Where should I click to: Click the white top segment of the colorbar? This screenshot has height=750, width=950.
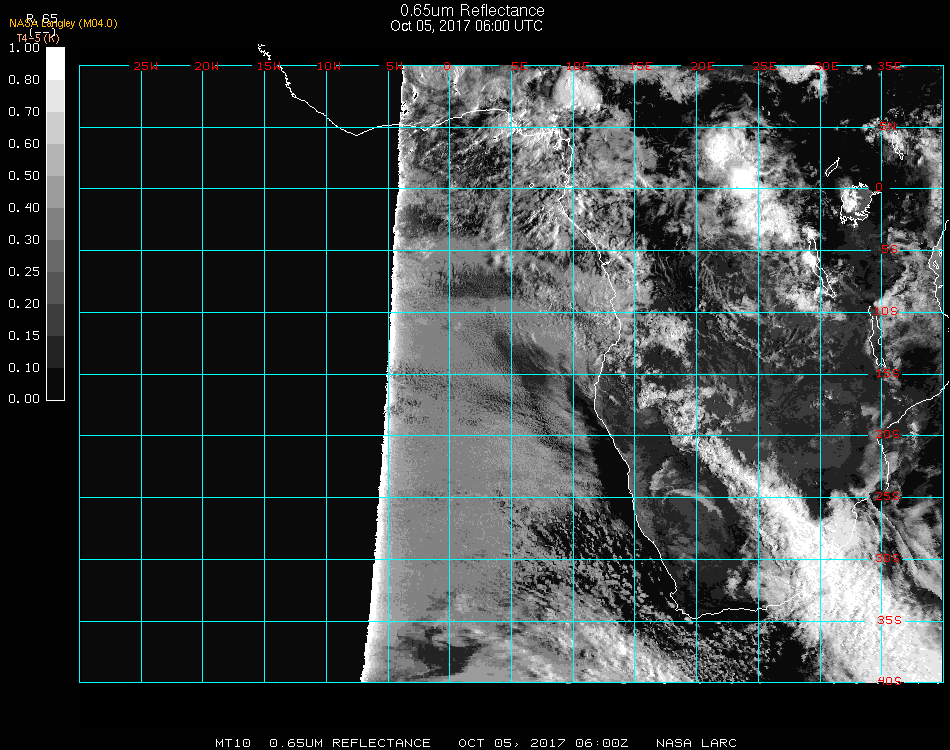pyautogui.click(x=55, y=64)
